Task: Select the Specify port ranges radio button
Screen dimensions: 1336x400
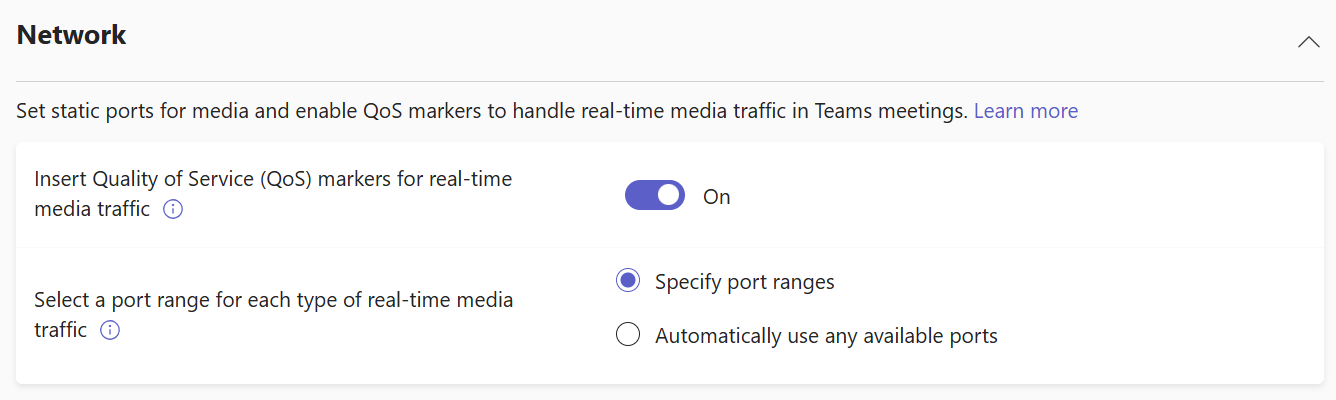Action: (628, 282)
